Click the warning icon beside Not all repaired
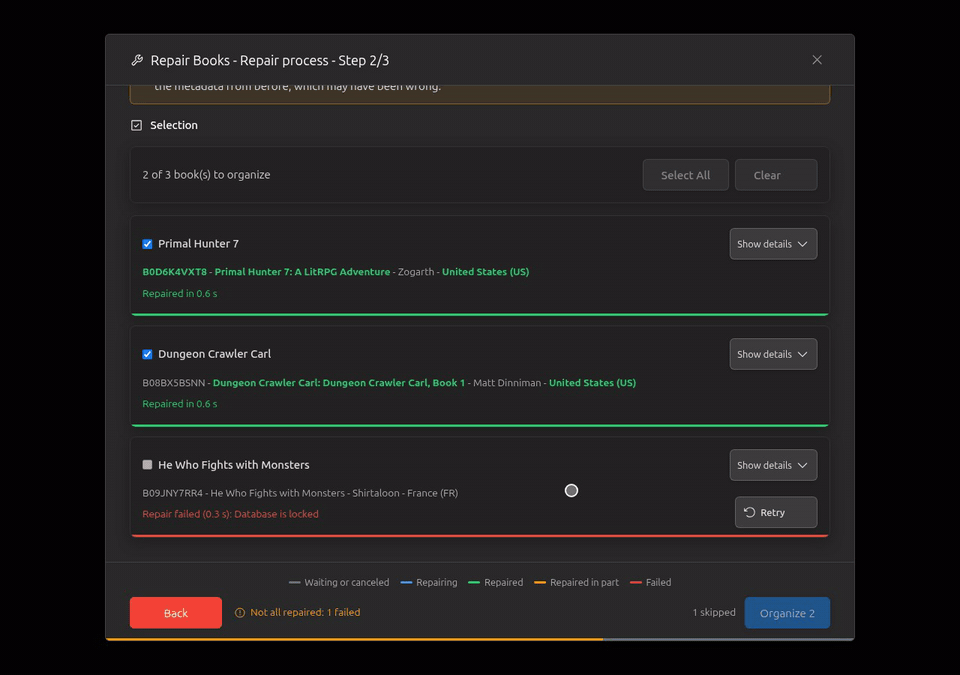The width and height of the screenshot is (960, 675). click(240, 613)
